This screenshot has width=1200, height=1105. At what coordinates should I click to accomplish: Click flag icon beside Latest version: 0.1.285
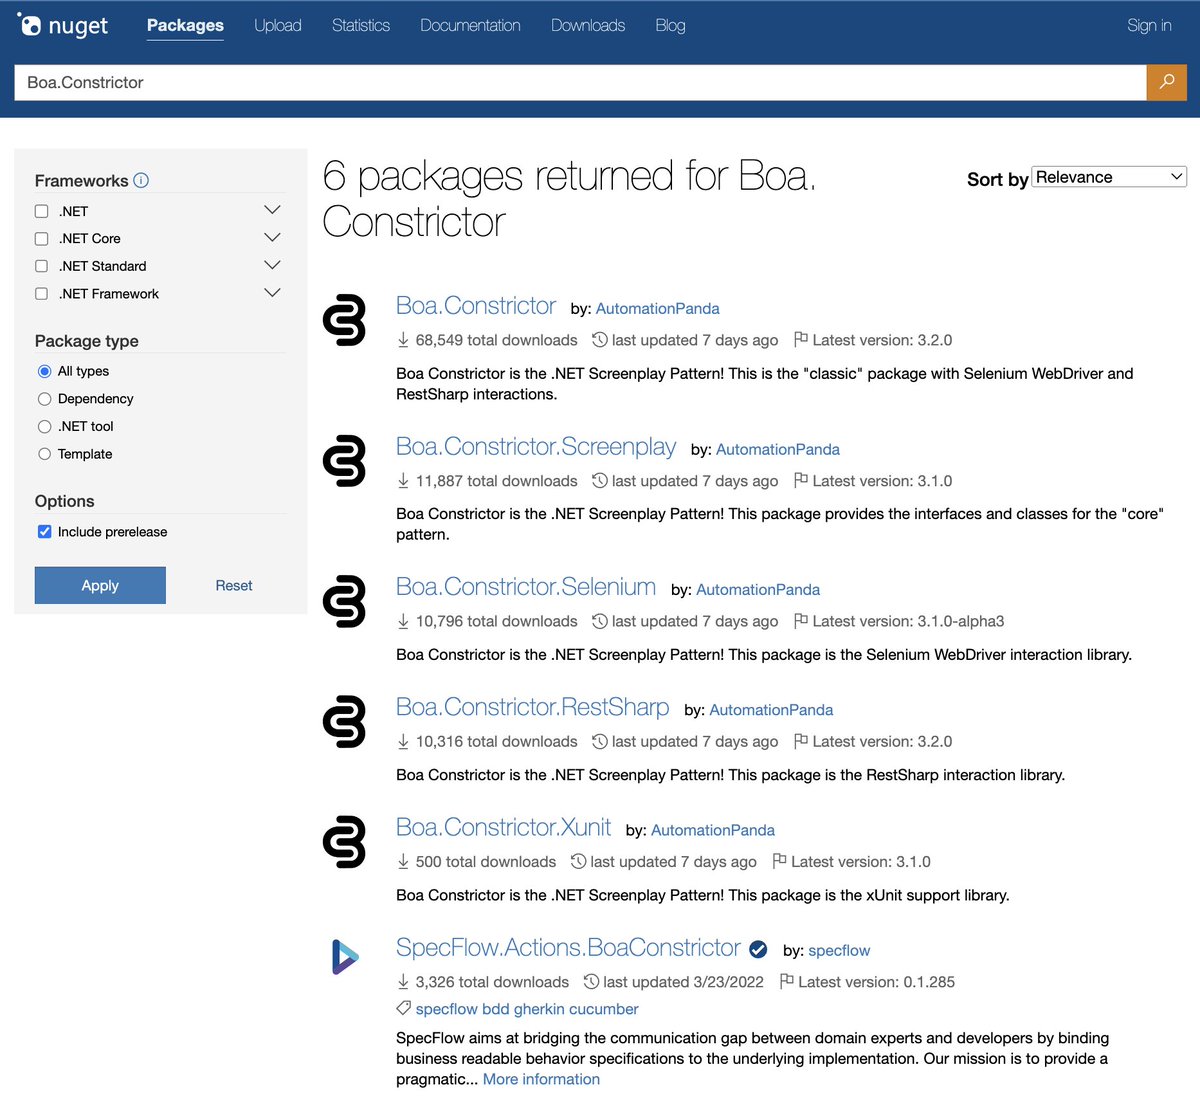(787, 982)
